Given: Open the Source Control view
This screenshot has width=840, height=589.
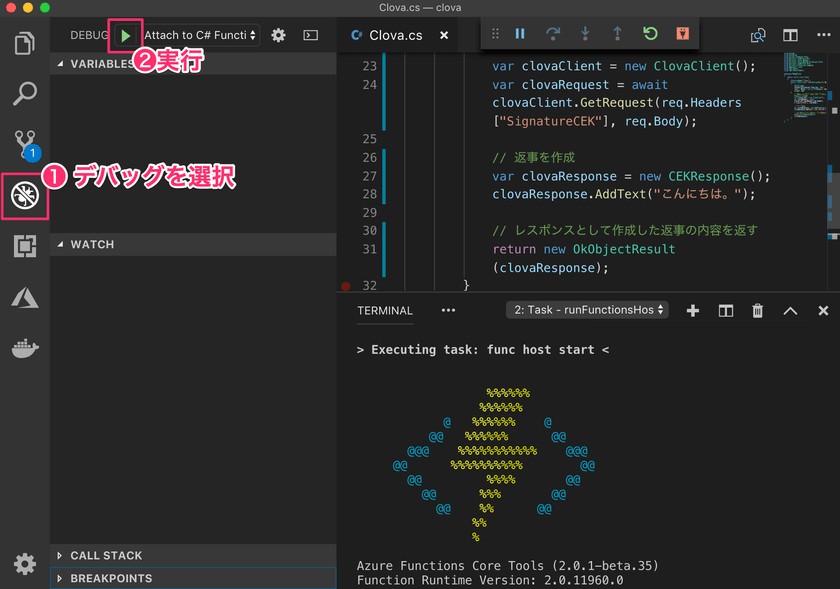Looking at the screenshot, I should click(x=24, y=143).
